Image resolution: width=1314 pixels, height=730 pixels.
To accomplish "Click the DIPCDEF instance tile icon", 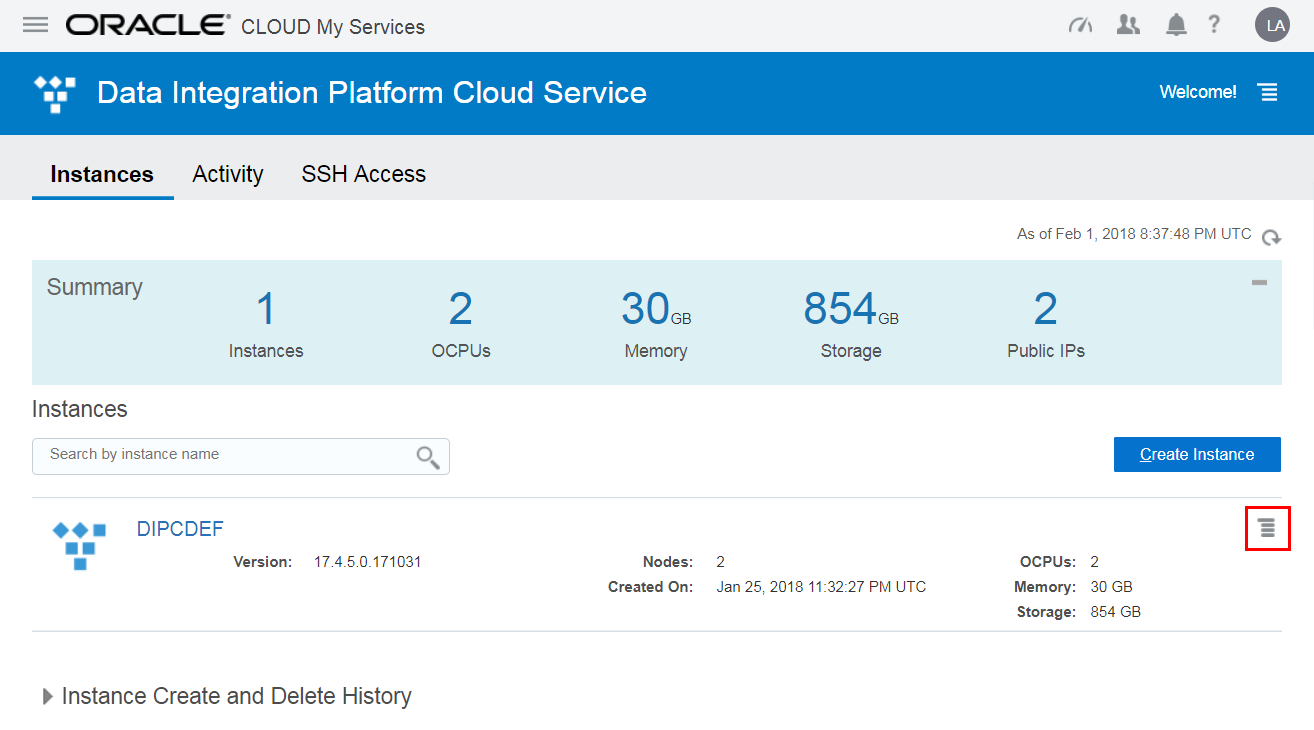I will [x=79, y=545].
